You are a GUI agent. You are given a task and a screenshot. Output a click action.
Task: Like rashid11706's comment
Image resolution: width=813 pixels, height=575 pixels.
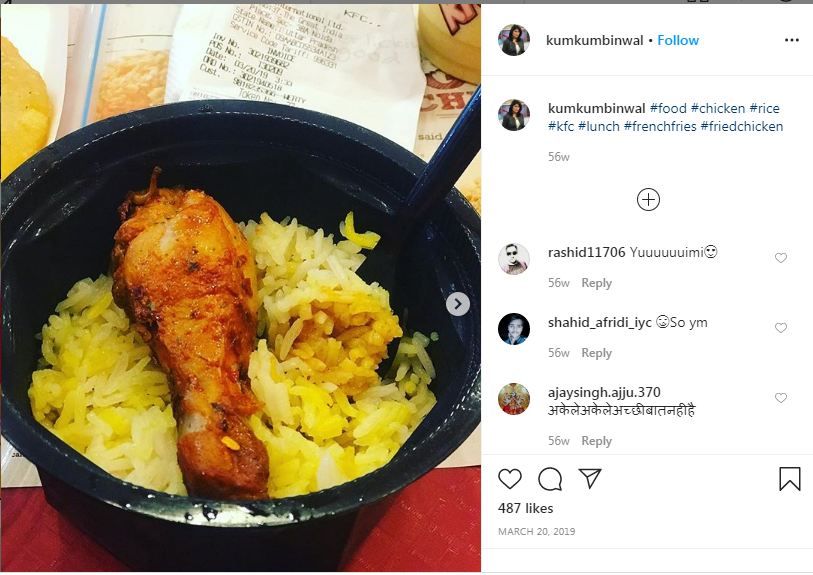tap(781, 258)
